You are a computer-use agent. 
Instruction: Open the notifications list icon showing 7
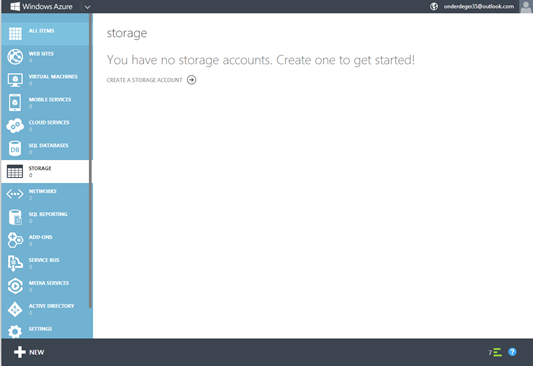pyautogui.click(x=495, y=352)
